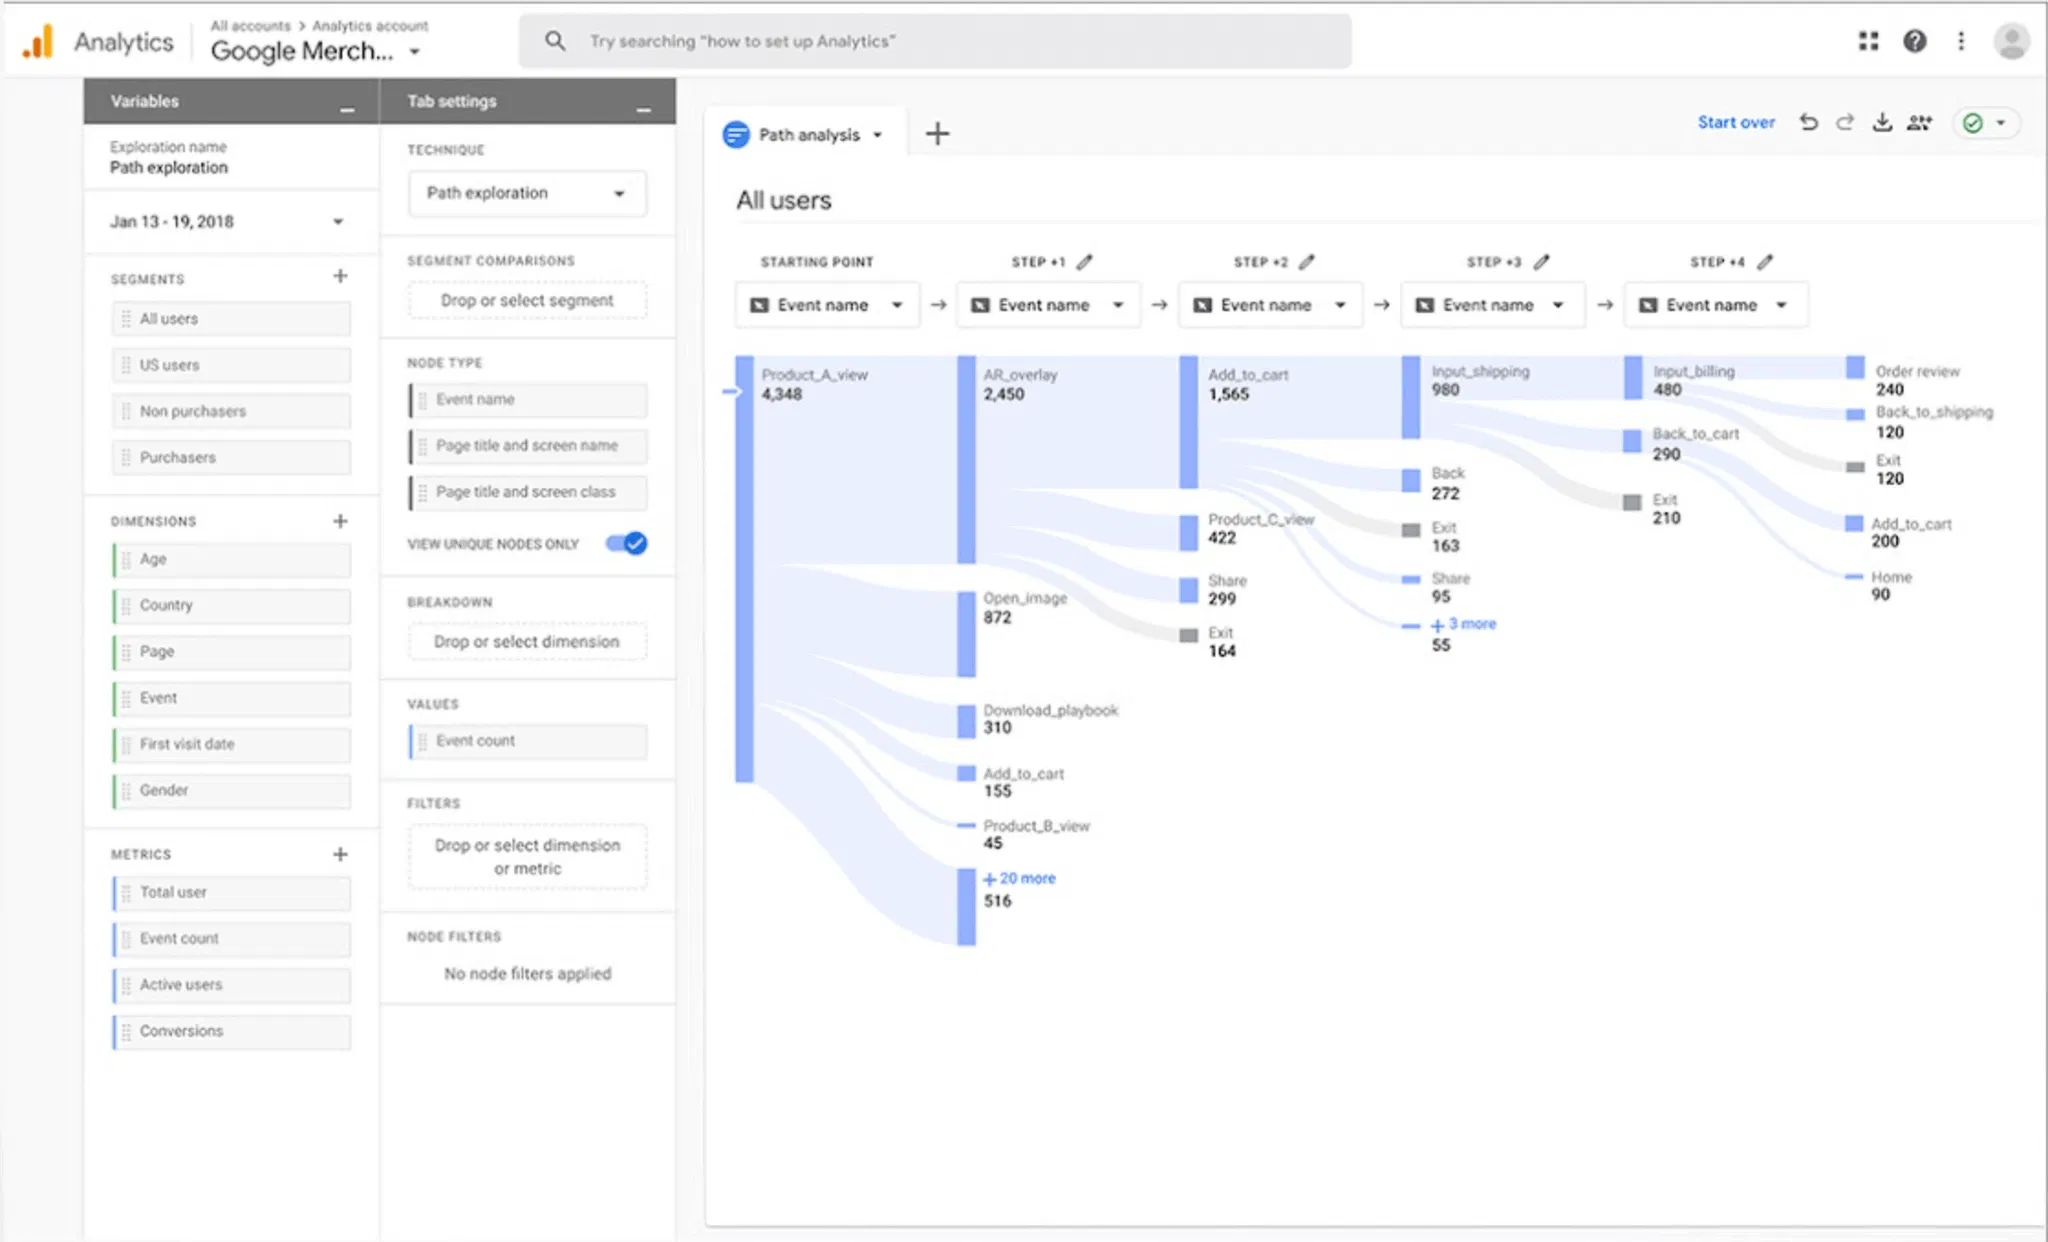This screenshot has height=1242, width=2048.
Task: Minimize the Variables panel
Action: pyautogui.click(x=347, y=106)
